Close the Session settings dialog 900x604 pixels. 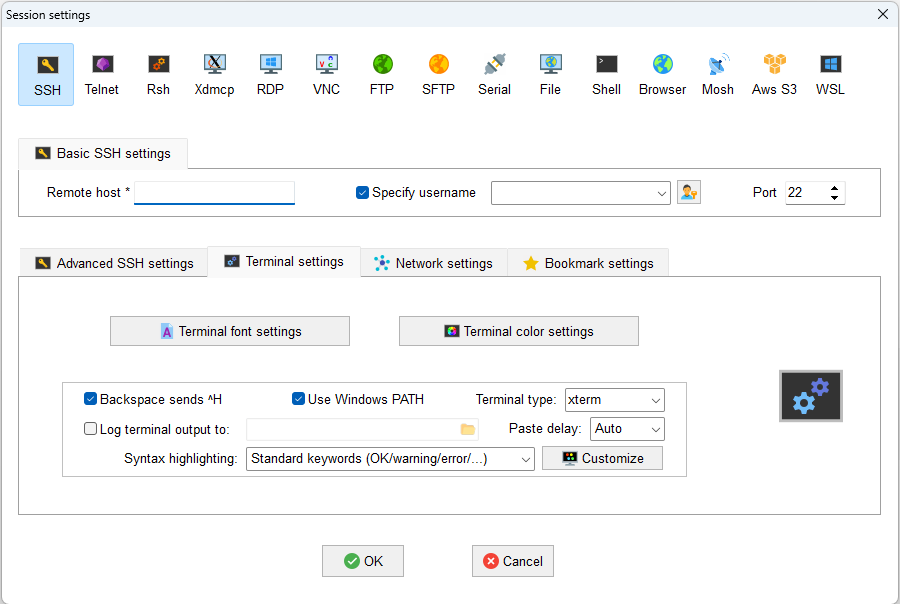[x=883, y=14]
